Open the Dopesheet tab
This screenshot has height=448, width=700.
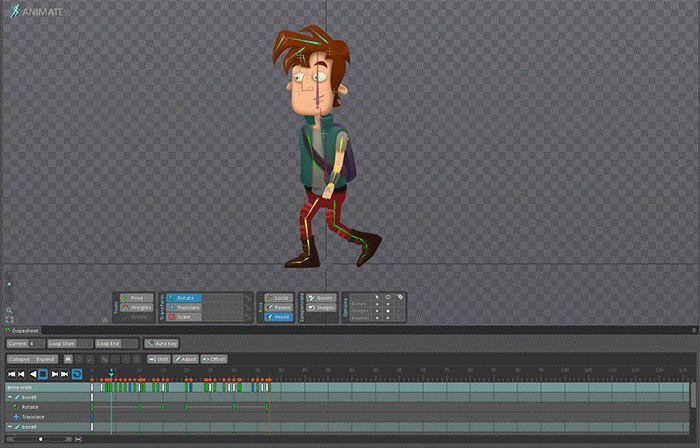[22, 331]
